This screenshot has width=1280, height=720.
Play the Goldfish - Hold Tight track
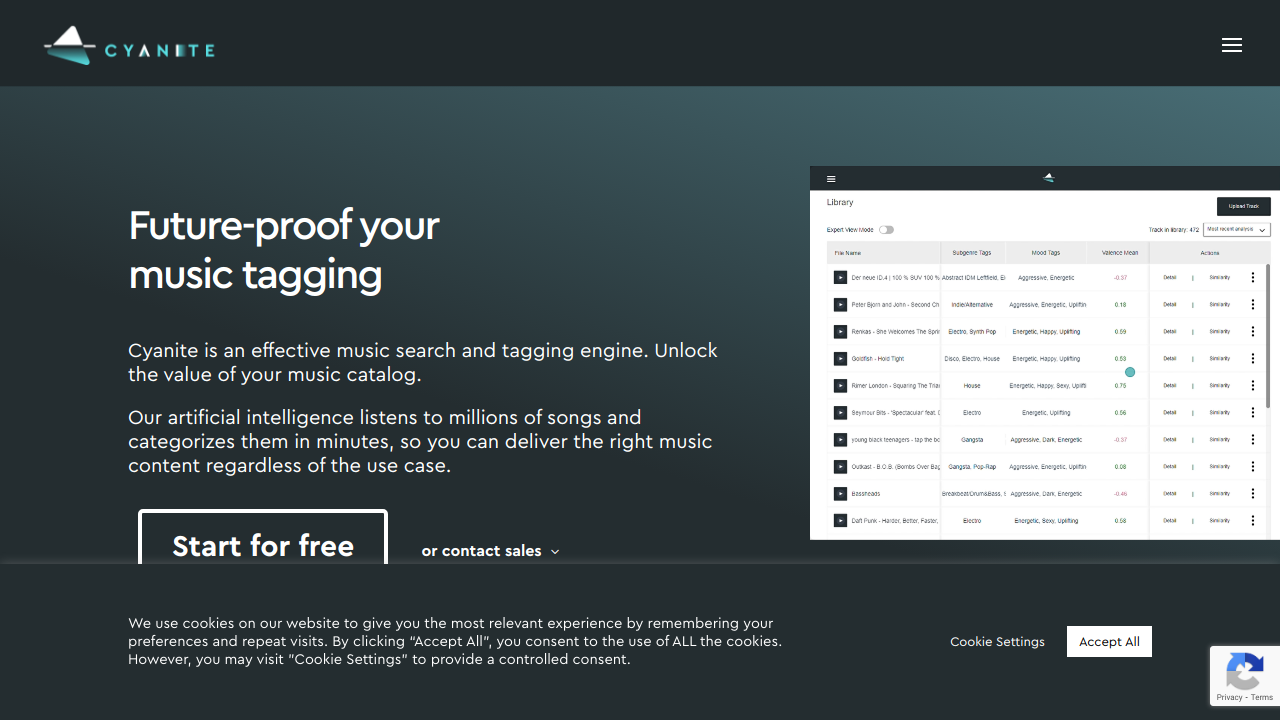pos(840,358)
